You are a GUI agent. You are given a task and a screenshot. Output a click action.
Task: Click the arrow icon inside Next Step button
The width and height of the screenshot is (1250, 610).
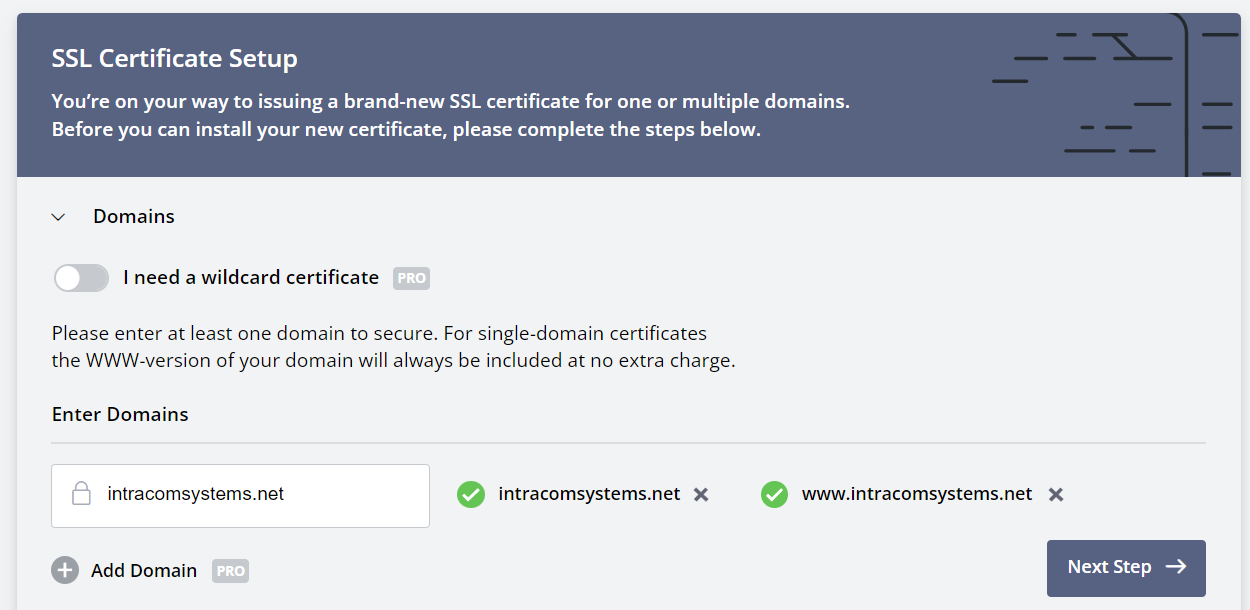1175,567
